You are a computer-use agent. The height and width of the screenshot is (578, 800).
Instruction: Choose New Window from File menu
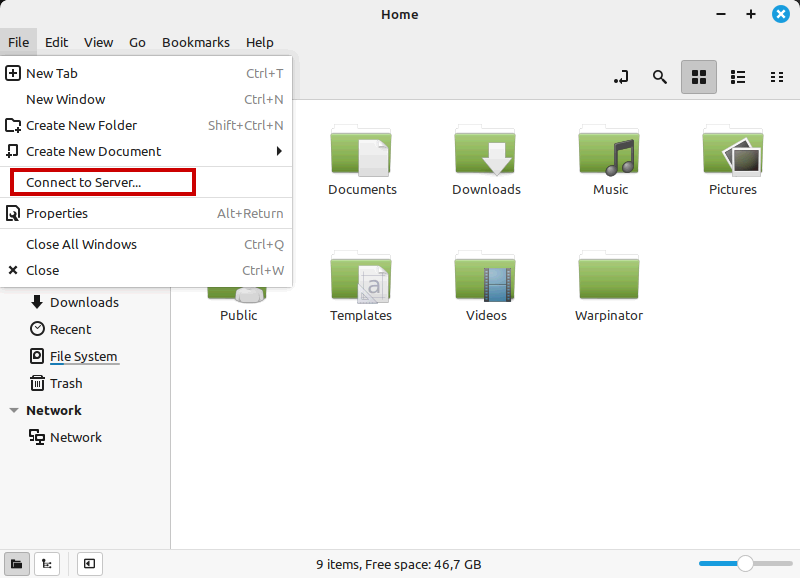point(146,99)
